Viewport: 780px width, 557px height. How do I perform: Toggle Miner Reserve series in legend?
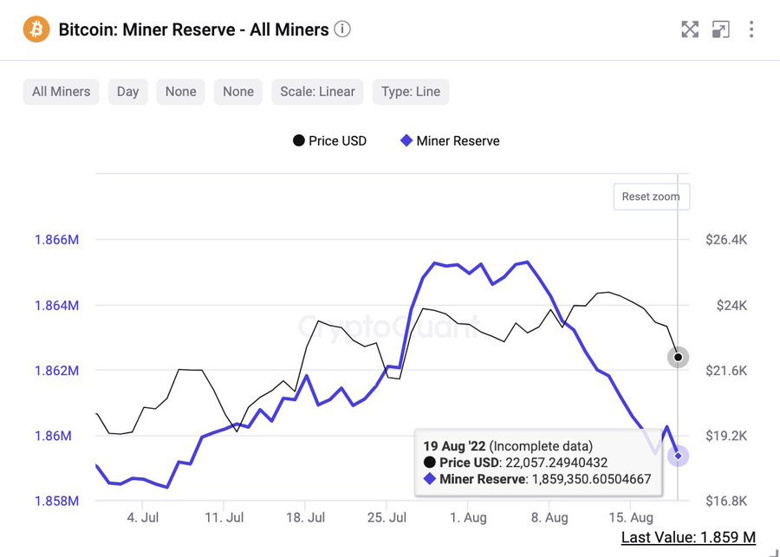tap(450, 141)
